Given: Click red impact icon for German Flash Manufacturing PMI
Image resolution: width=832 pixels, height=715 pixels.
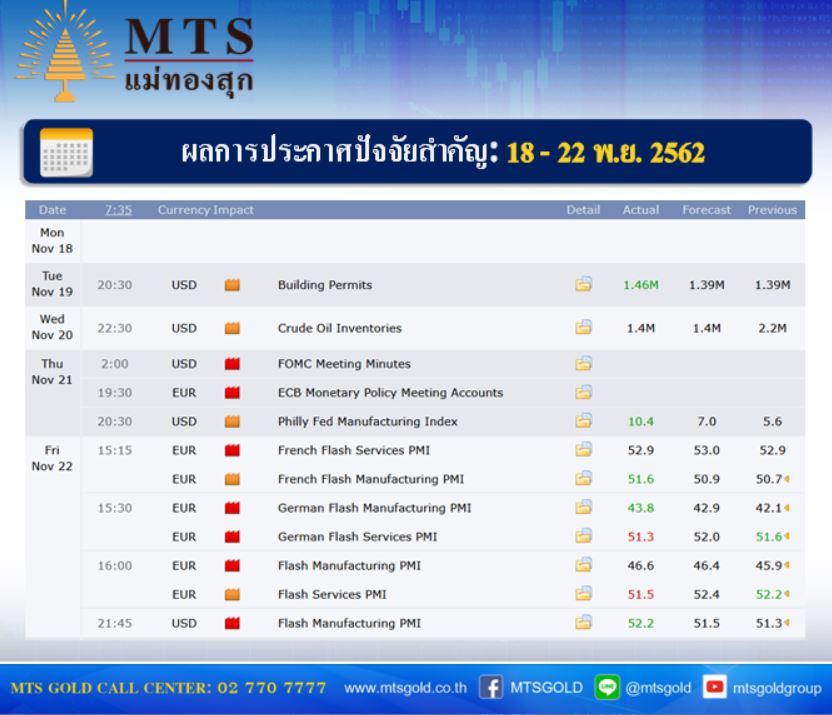Looking at the screenshot, I should coord(232,508).
